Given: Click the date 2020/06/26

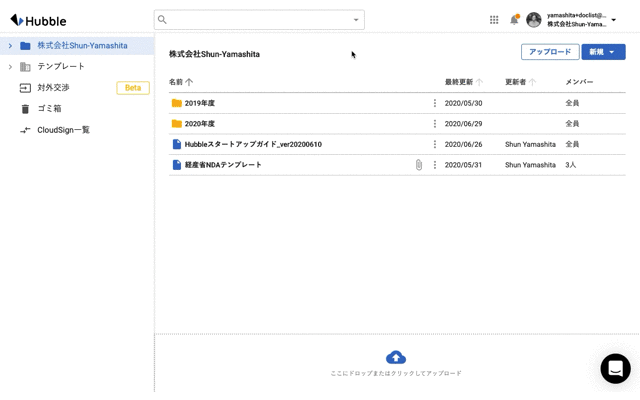Looking at the screenshot, I should click(463, 144).
